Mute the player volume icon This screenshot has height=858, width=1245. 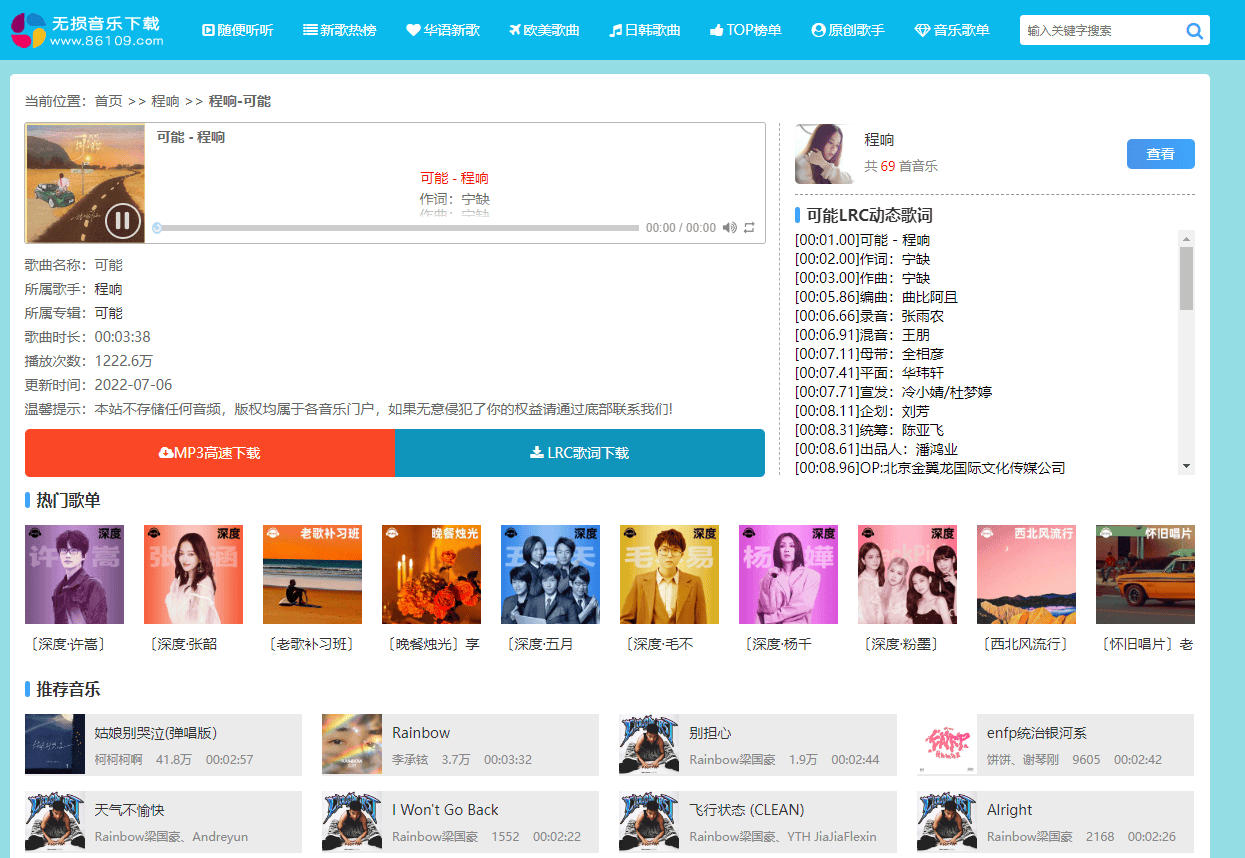pyautogui.click(x=729, y=228)
